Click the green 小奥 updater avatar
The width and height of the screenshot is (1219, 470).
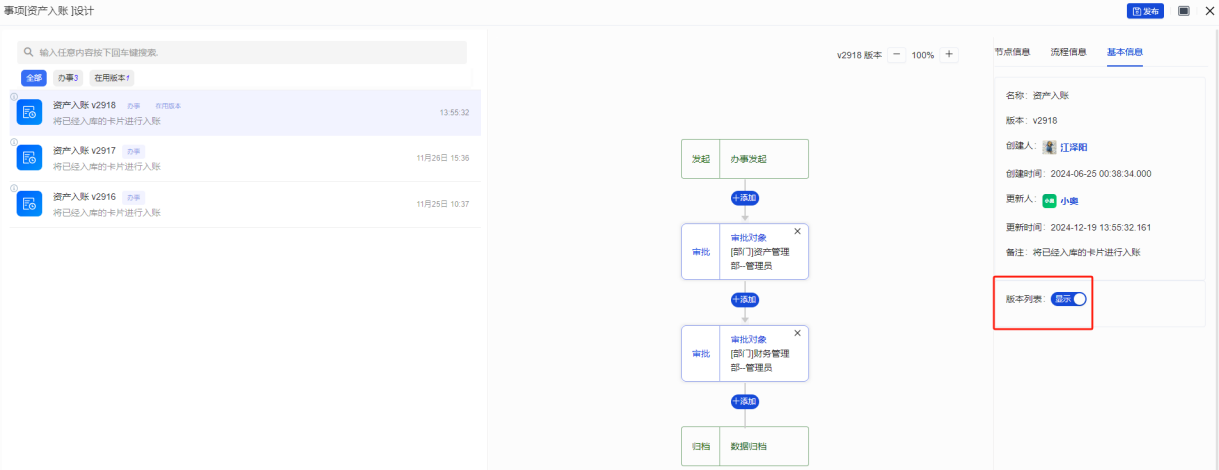(x=1049, y=200)
